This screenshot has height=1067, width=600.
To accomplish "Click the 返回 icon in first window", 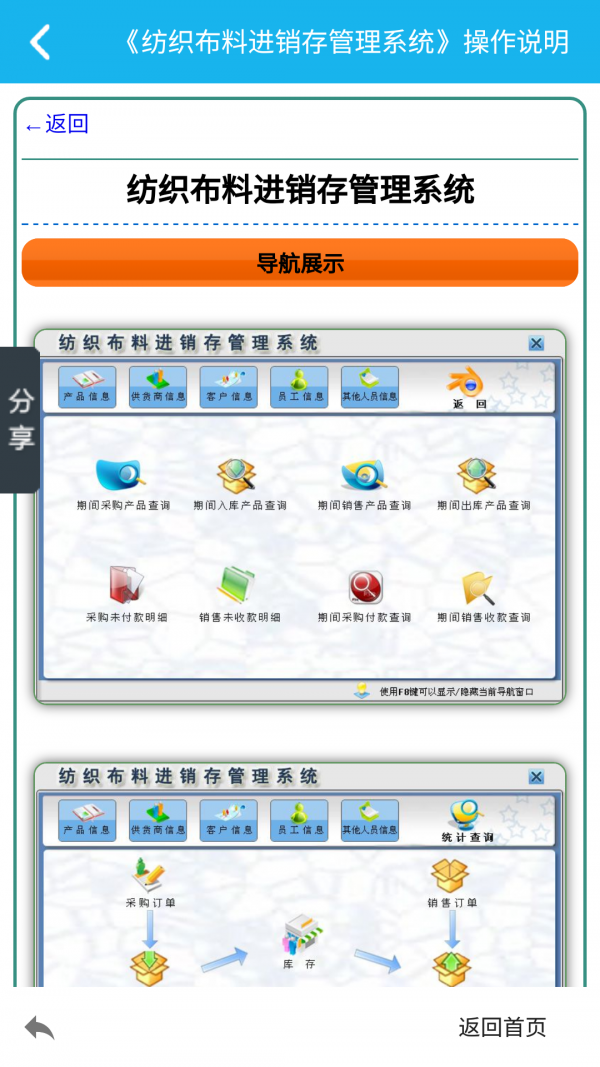I will pyautogui.click(x=469, y=388).
